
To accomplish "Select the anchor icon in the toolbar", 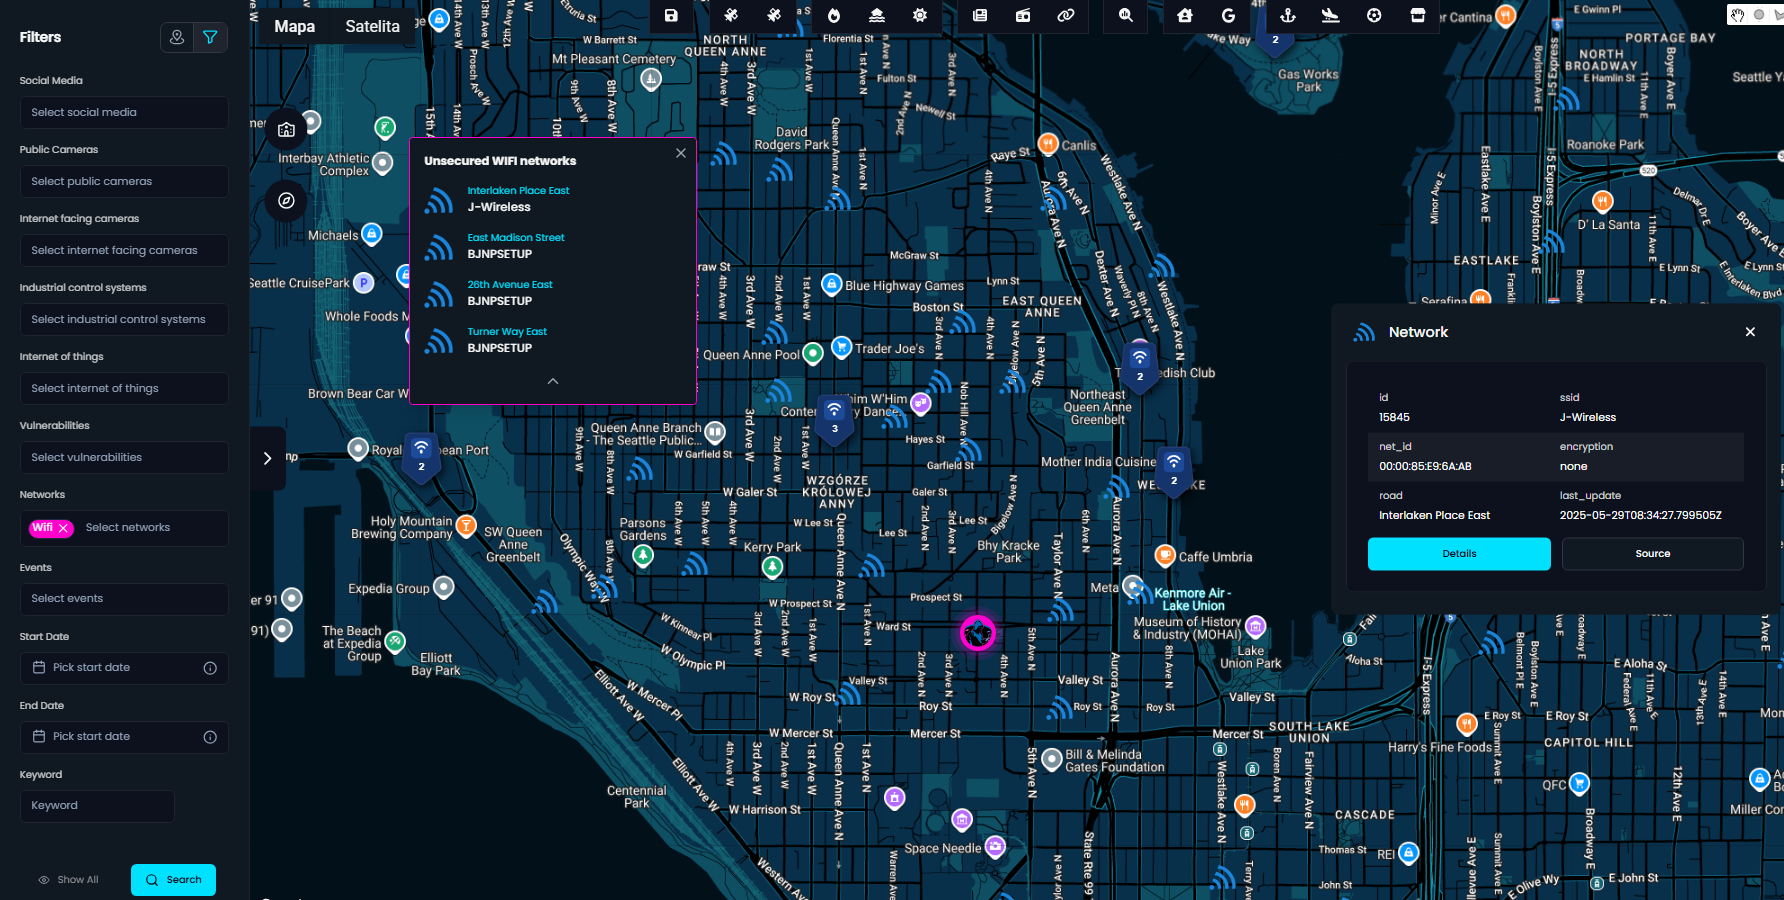I will pos(1288,15).
